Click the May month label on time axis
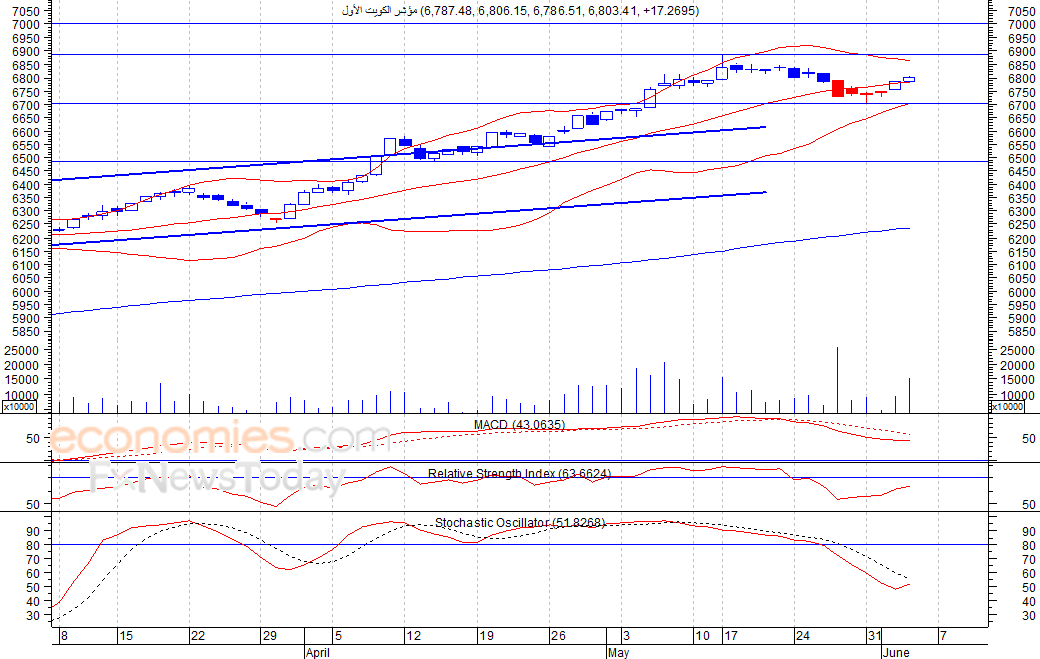Screen dimensions: 1040x659 618,652
